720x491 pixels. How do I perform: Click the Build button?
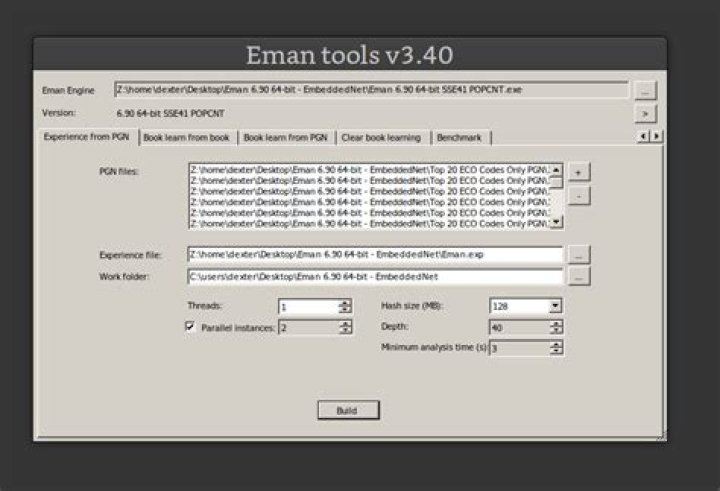(x=348, y=410)
